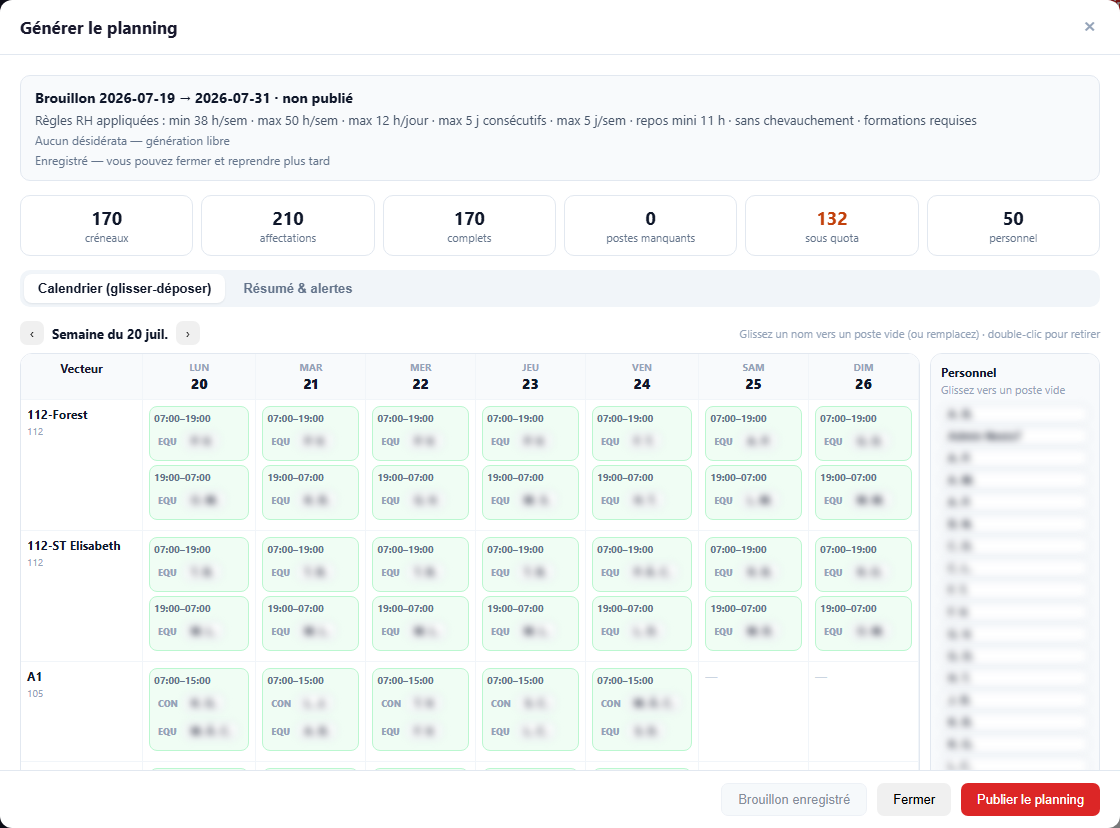Select 112-Forest Monday 07:00–19:00 shift
Viewport: 1120px width, 828px height.
(x=199, y=433)
